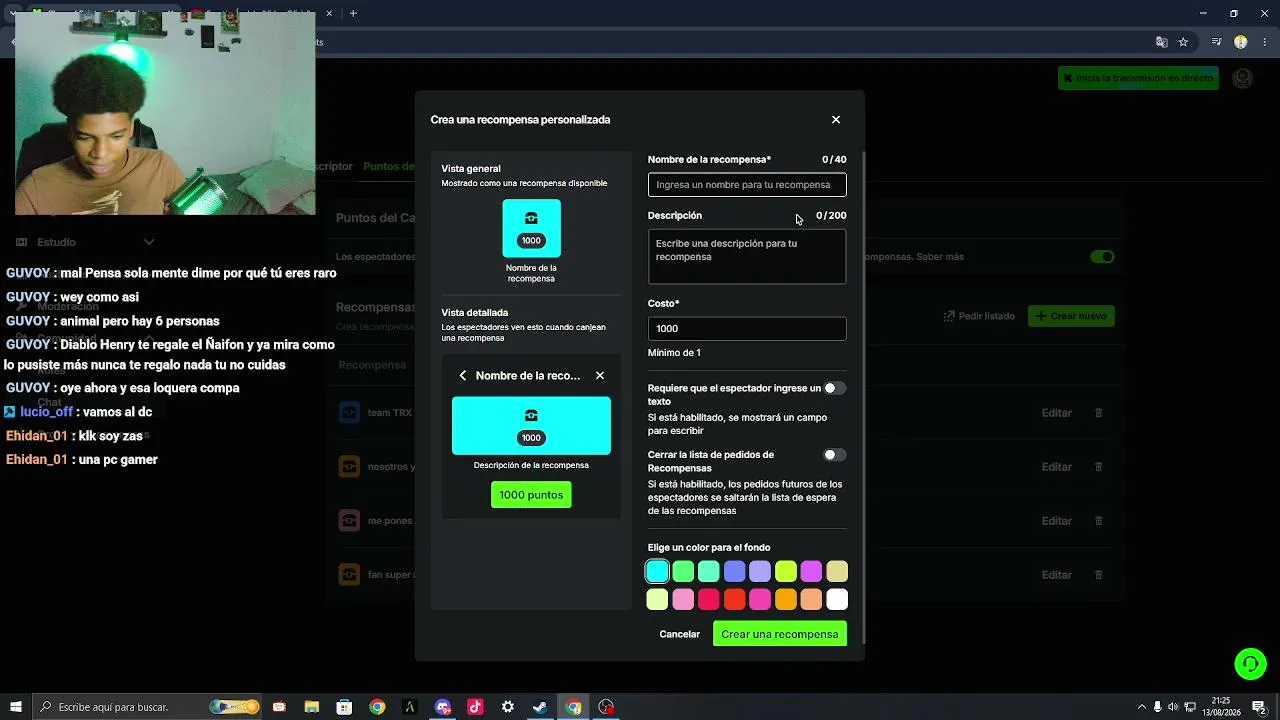Click into the Descripción text area
Image resolution: width=1280 pixels, height=720 pixels.
(x=747, y=257)
